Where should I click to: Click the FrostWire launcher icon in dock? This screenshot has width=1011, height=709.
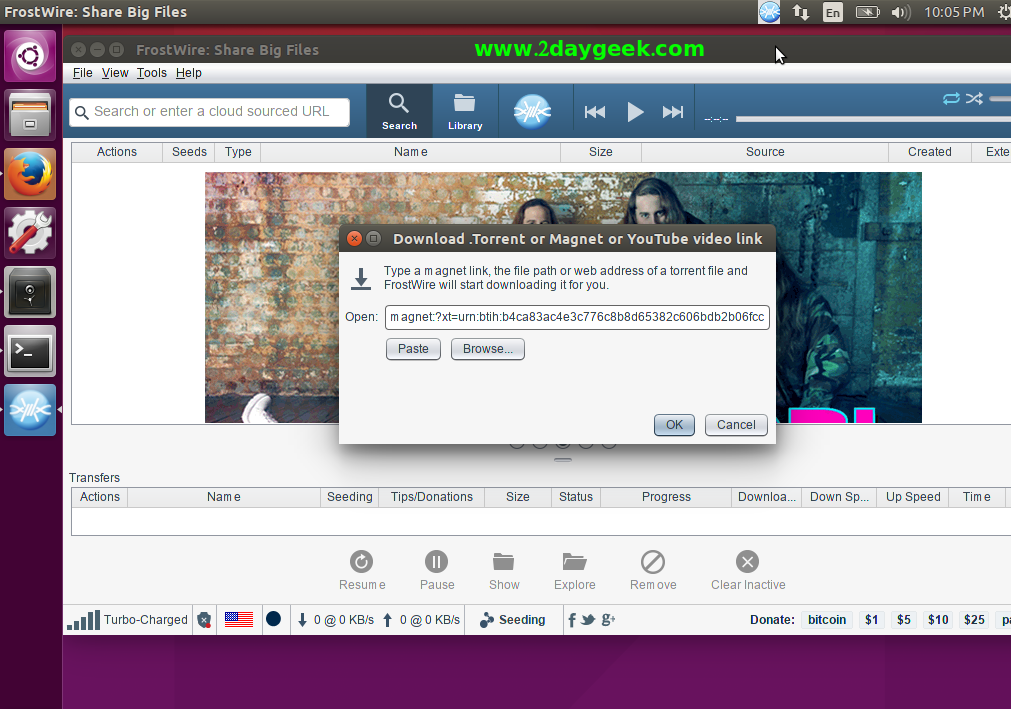[30, 410]
